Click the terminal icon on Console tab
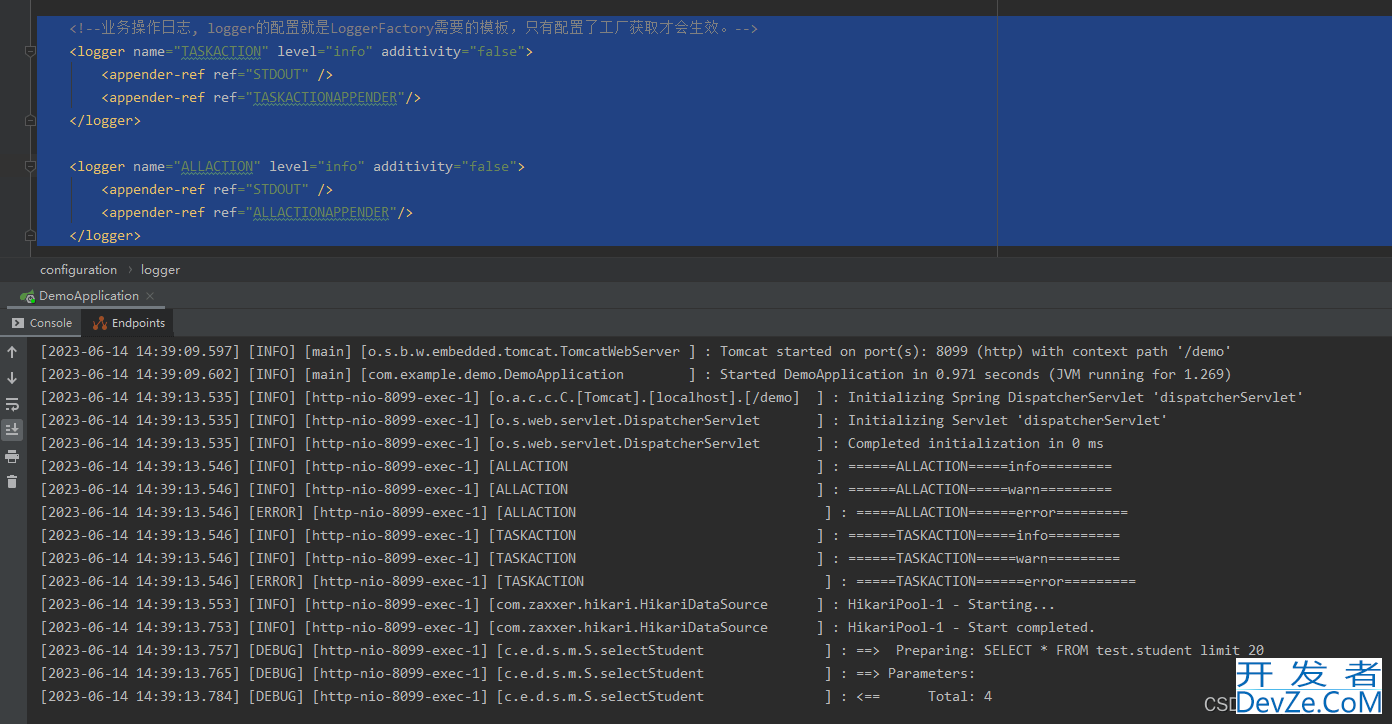This screenshot has height=724, width=1392. coord(18,323)
